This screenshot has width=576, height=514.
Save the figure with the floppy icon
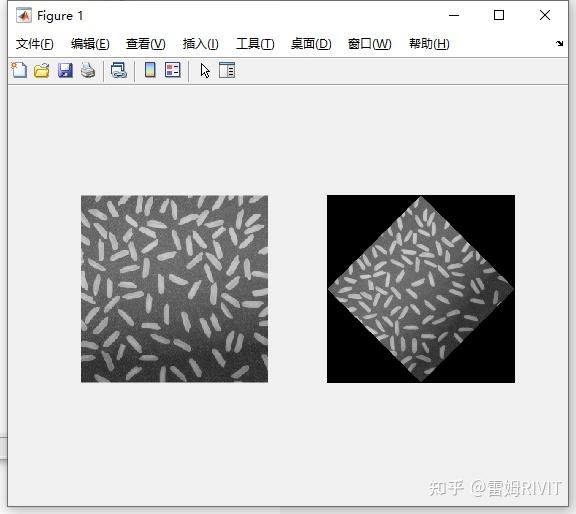[x=65, y=70]
